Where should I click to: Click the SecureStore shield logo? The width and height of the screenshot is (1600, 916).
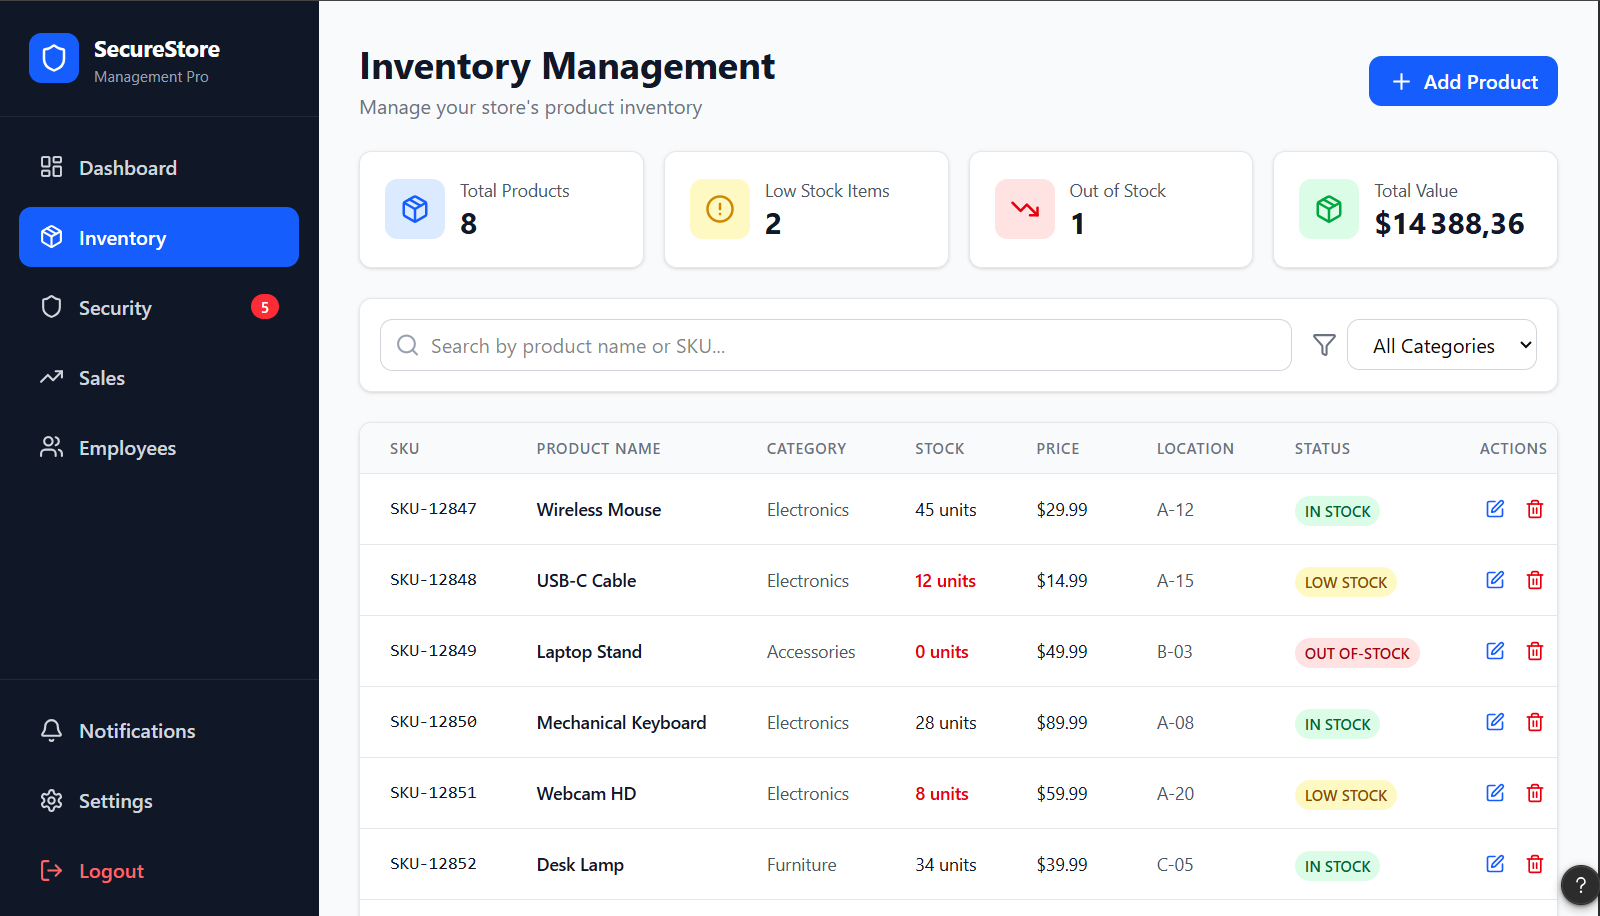coord(54,58)
